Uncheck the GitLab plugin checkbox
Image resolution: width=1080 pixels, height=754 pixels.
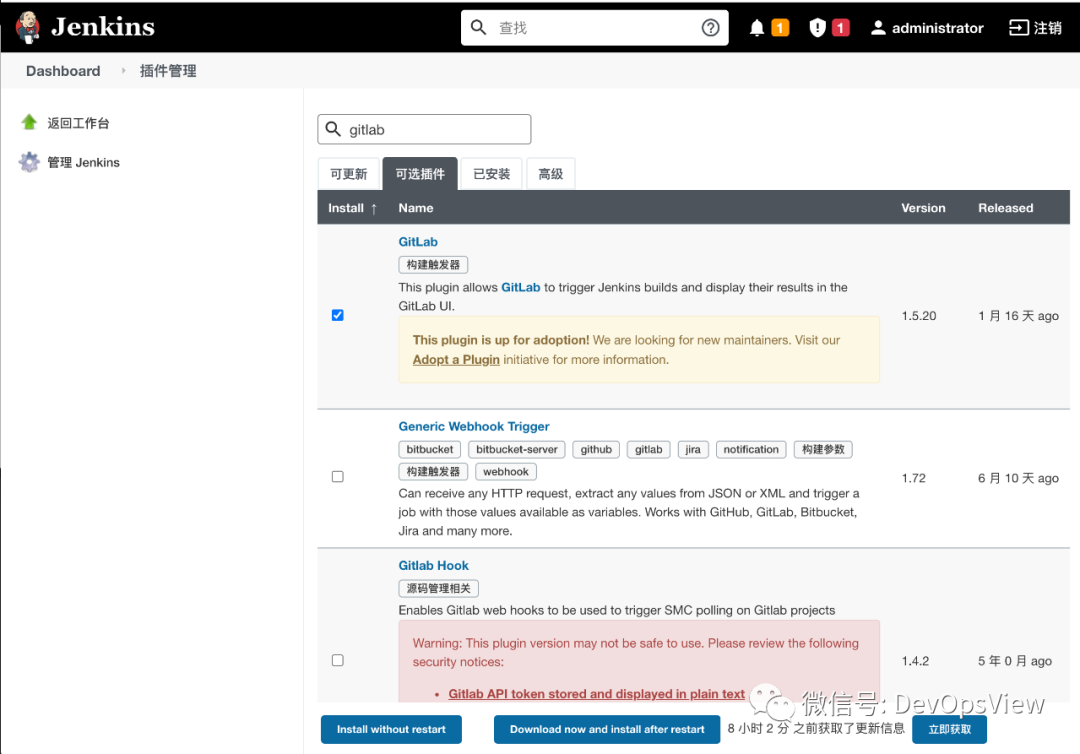coord(338,315)
